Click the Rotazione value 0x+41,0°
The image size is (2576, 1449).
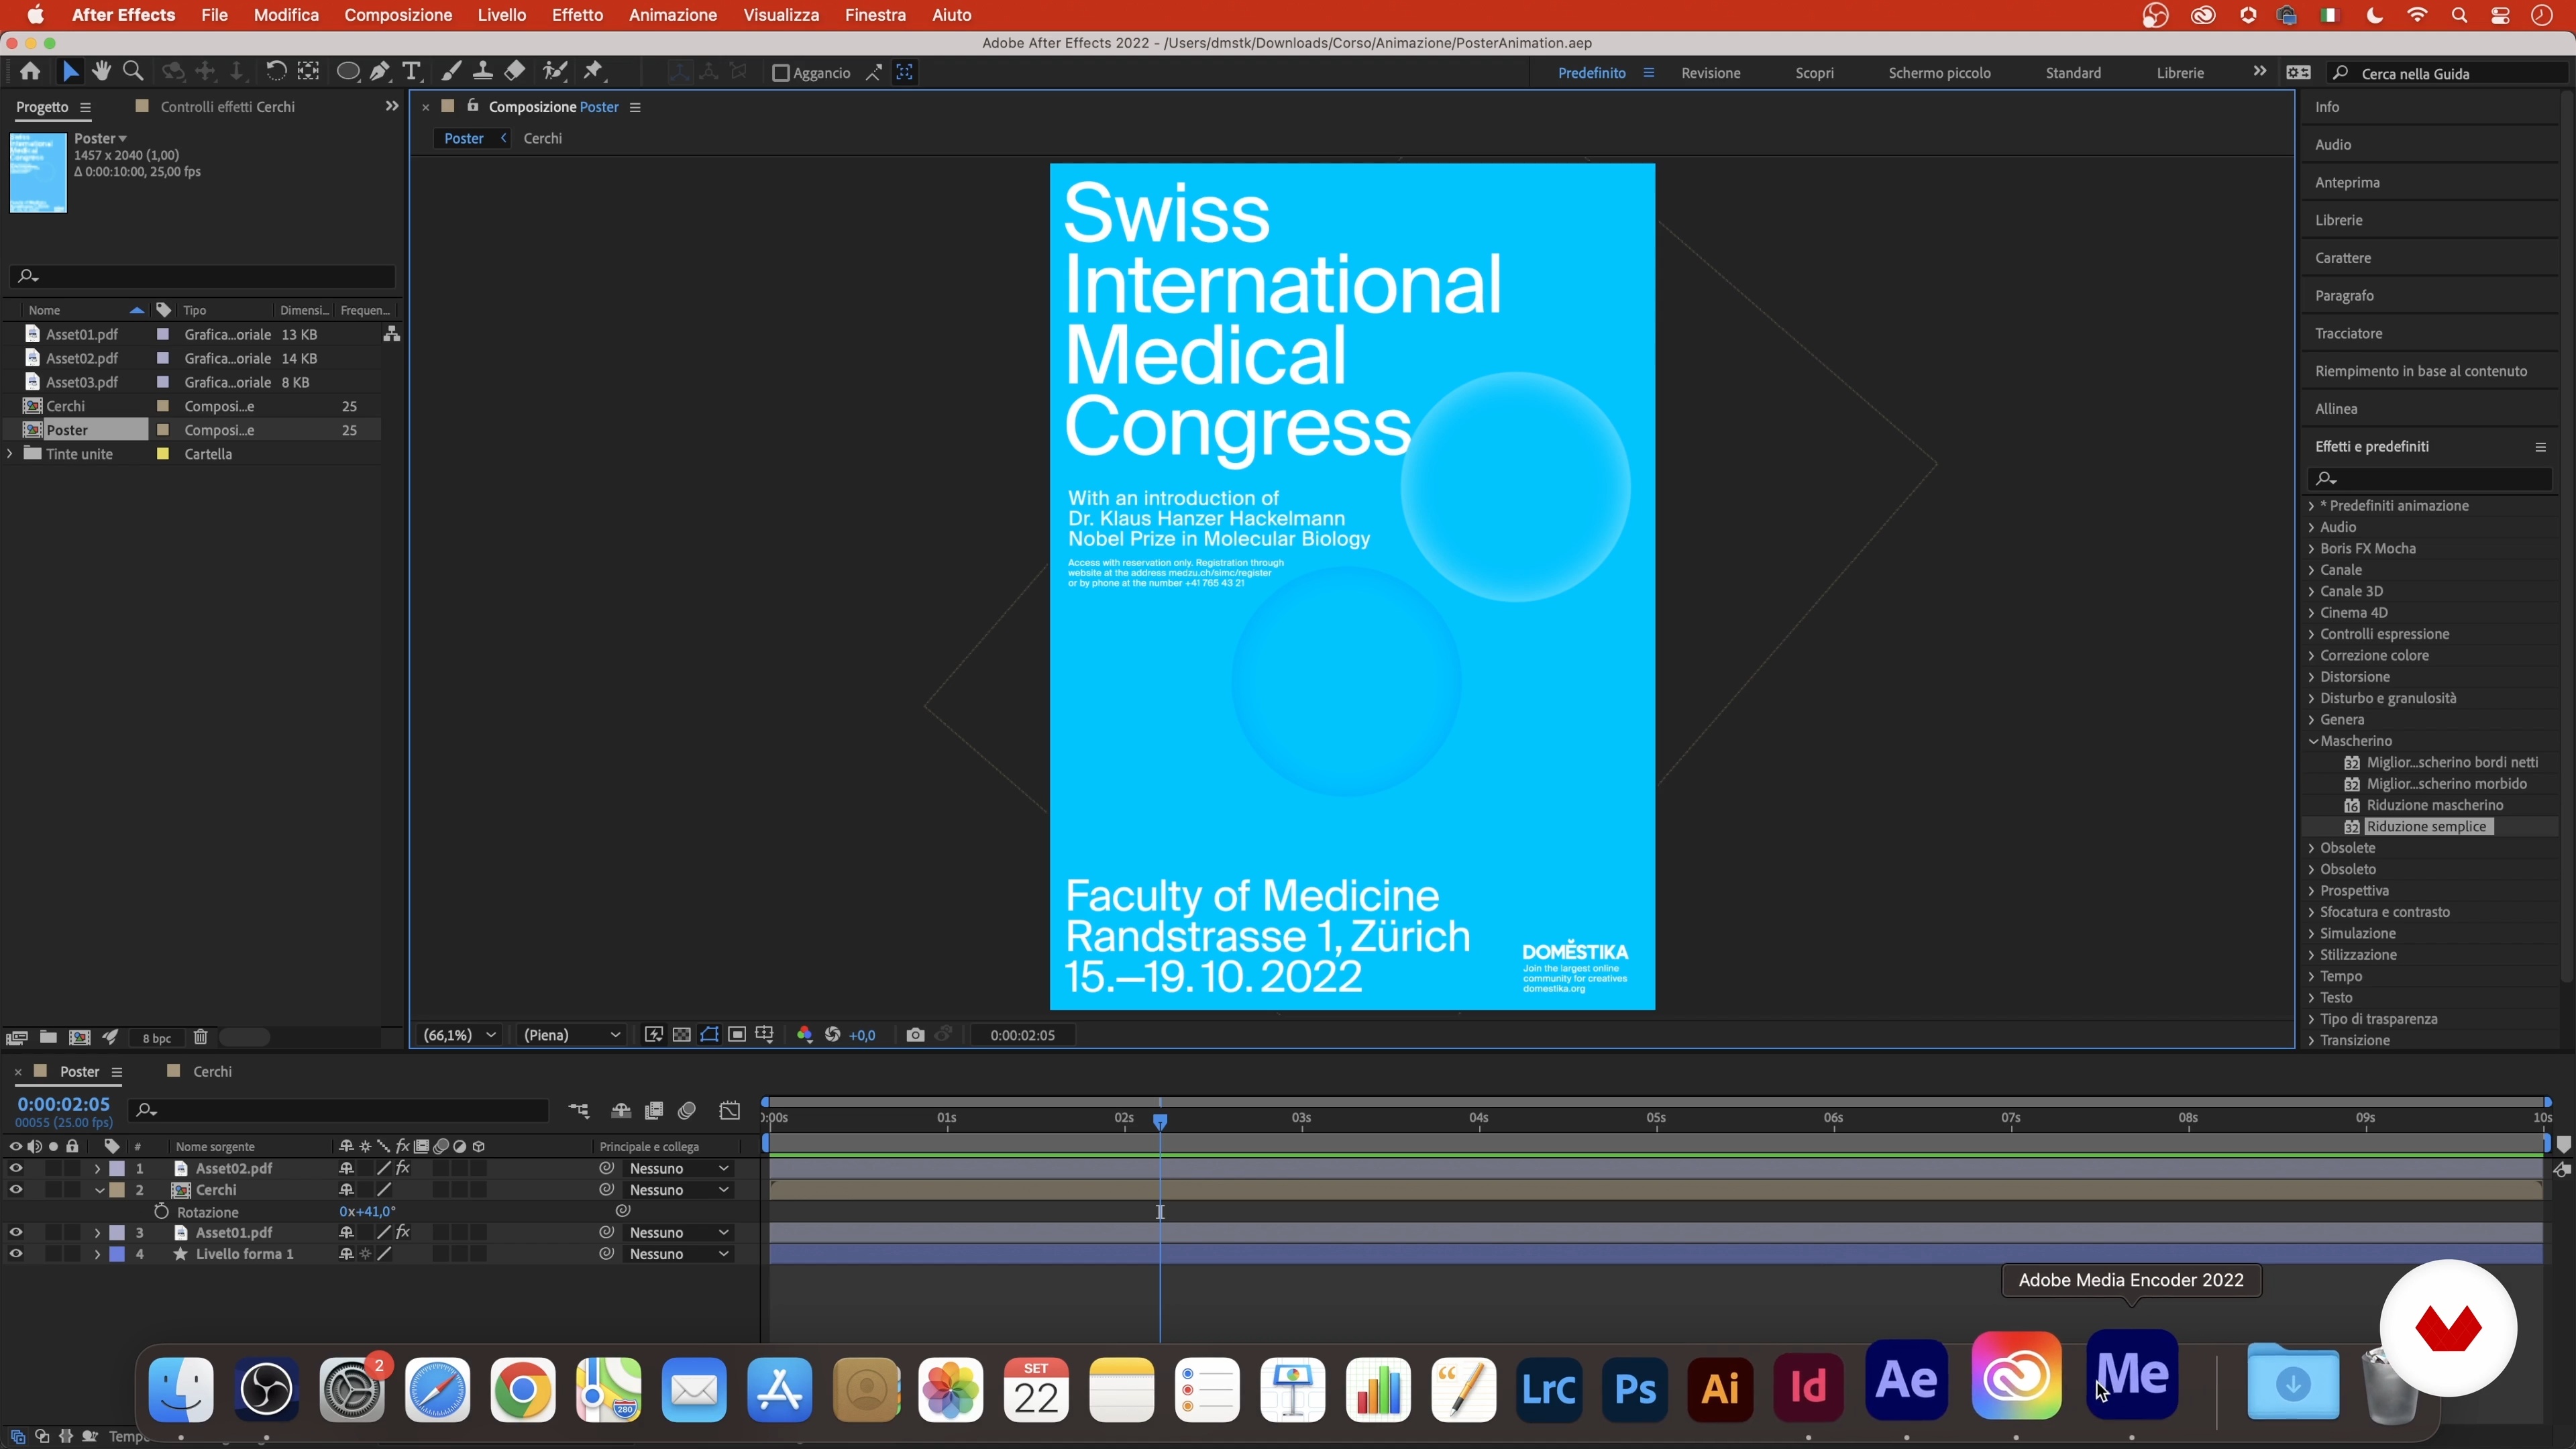pyautogui.click(x=367, y=1211)
